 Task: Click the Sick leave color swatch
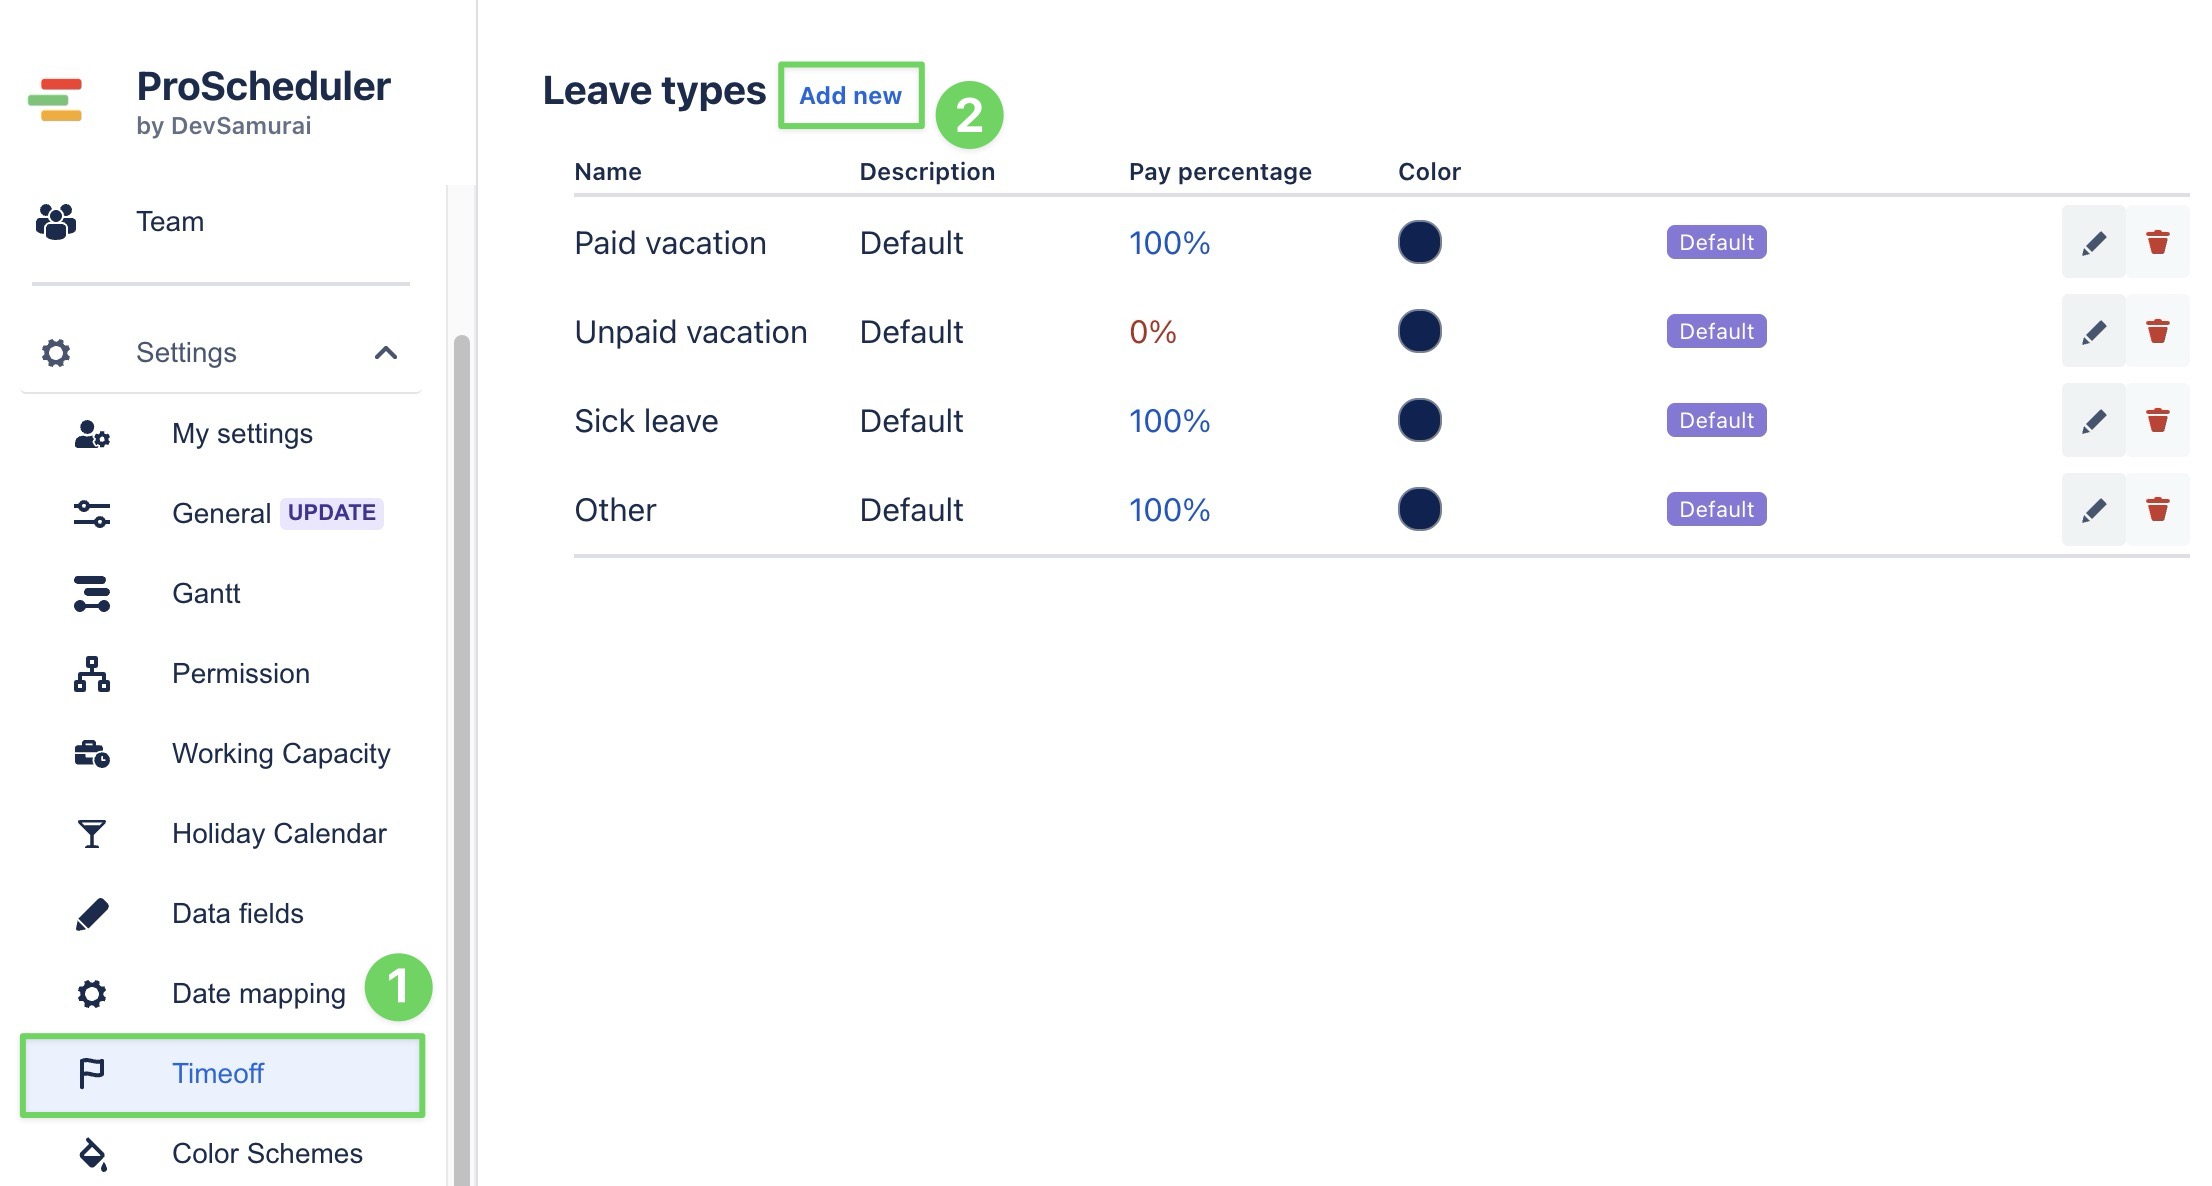1419,421
